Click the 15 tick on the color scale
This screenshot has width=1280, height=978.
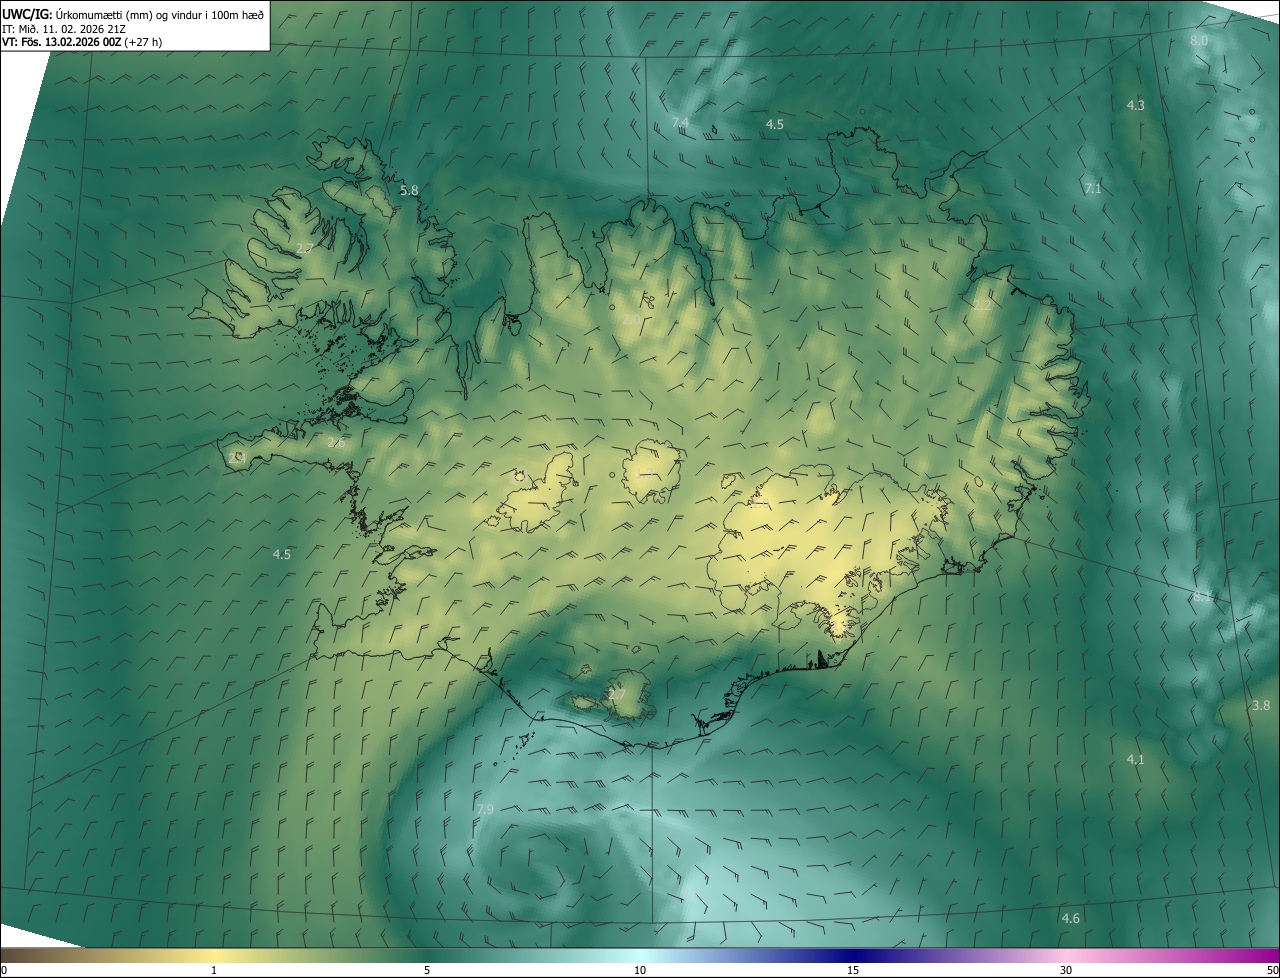point(853,970)
